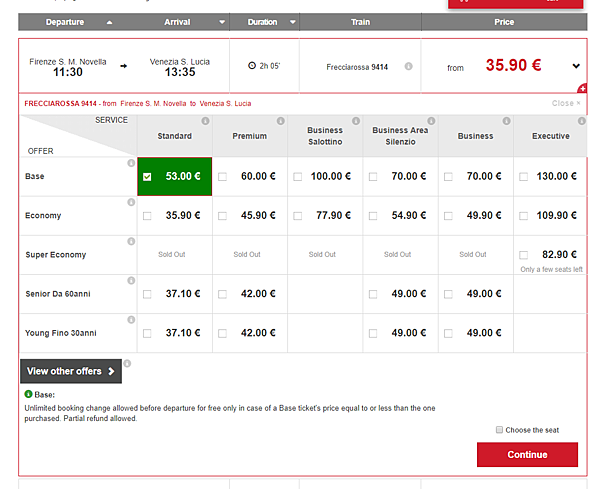
Task: Open View other offers
Action: tap(71, 371)
